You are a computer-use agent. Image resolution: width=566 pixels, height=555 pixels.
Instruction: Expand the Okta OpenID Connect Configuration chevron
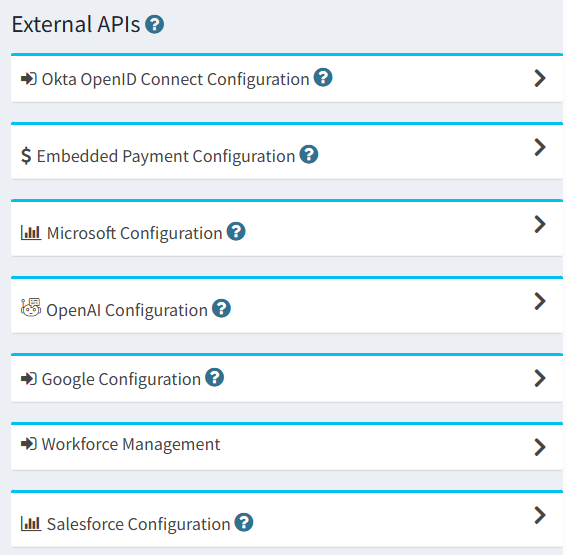pyautogui.click(x=540, y=78)
